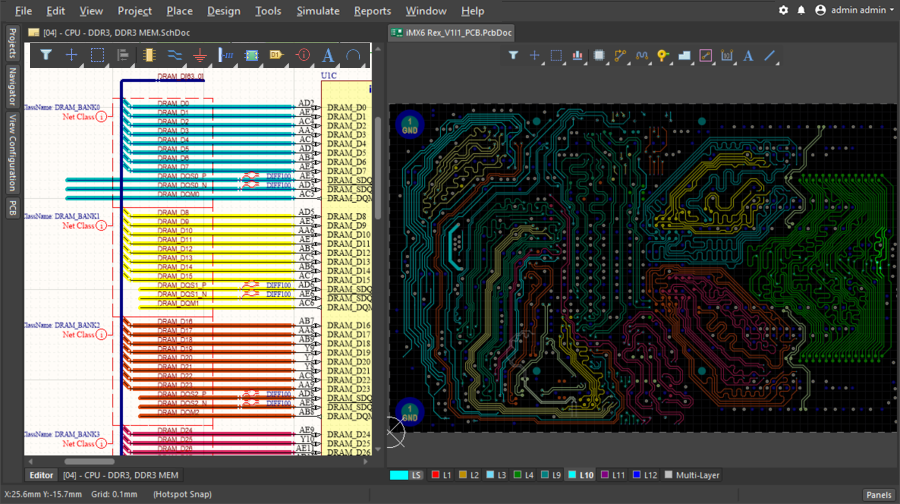
Task: Open the Window menu
Action: coord(426,11)
